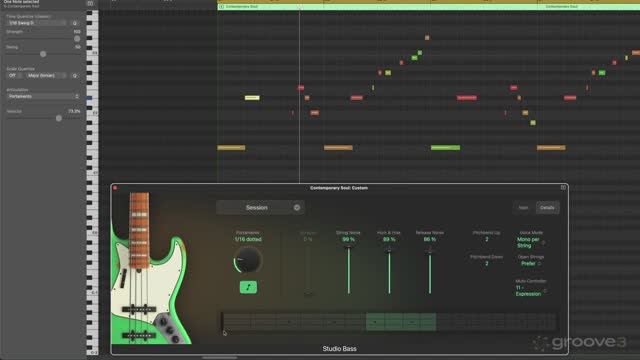
Task: Click the Hum & Hiss 89 % value
Action: click(389, 239)
